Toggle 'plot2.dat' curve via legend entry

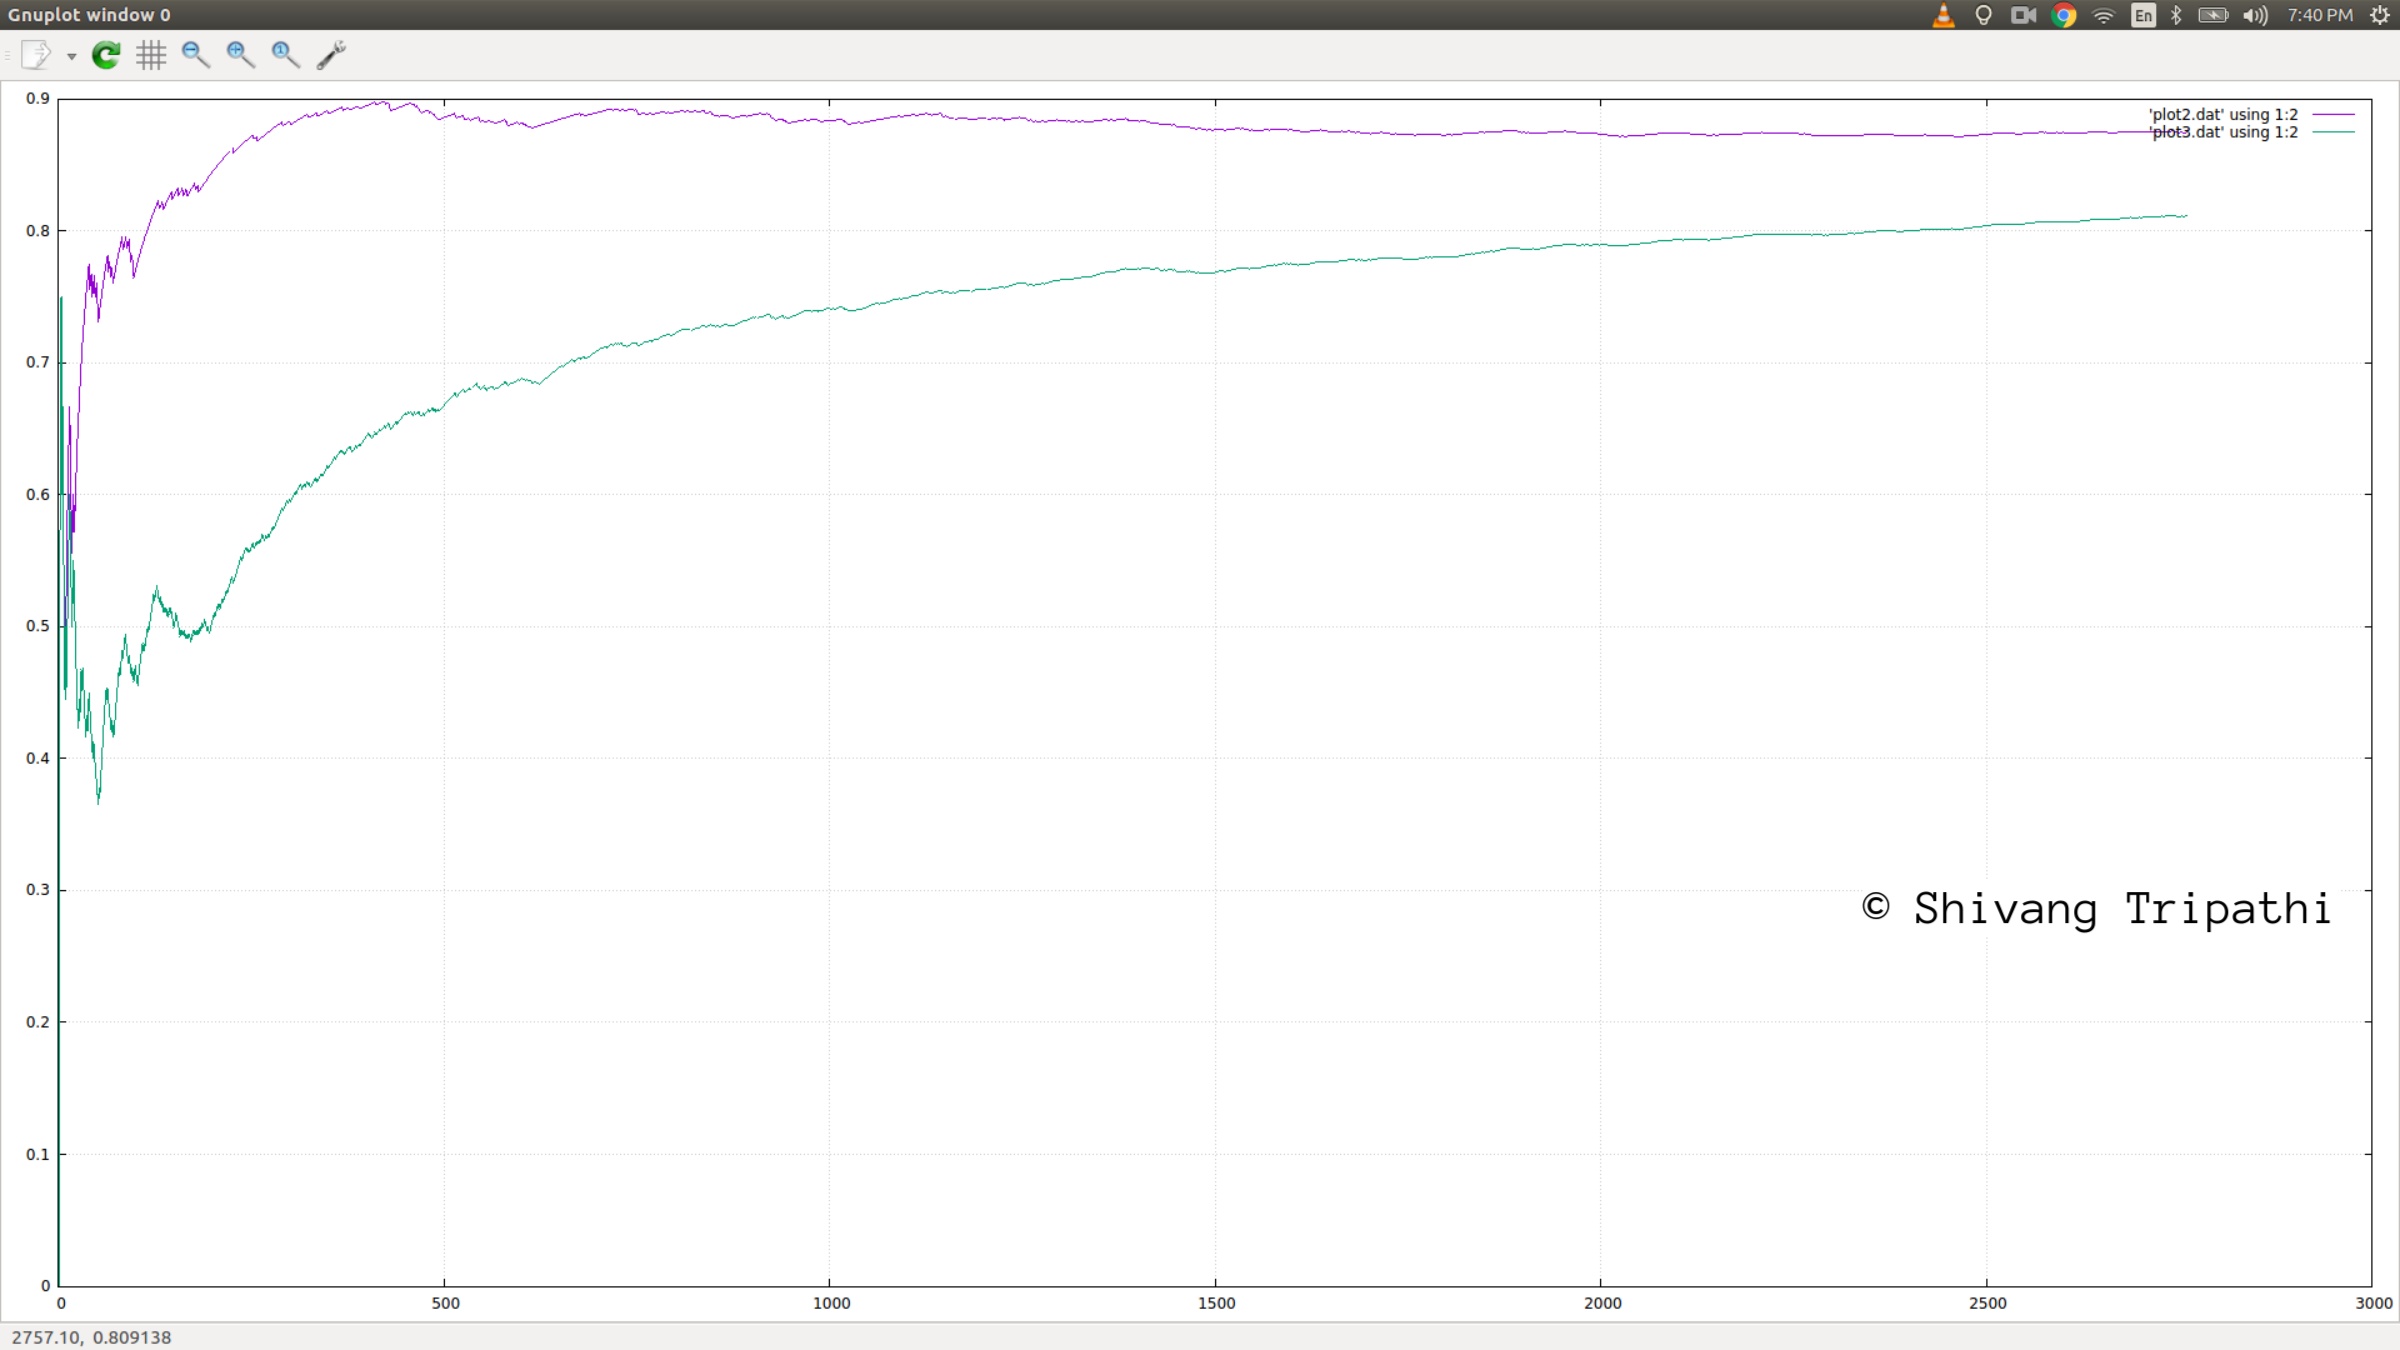pos(2223,115)
